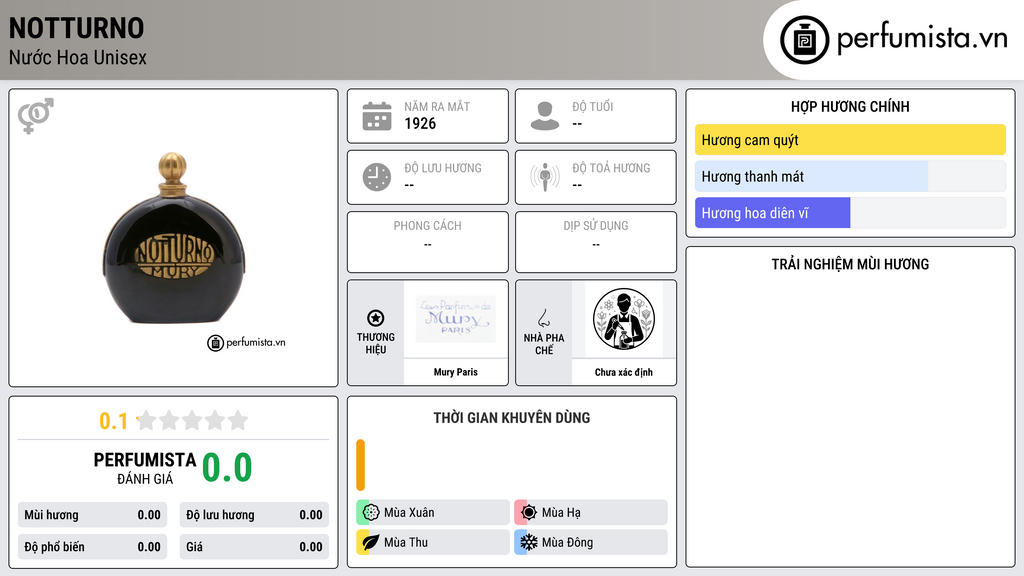Select the Mùa Thu season button
Image resolution: width=1024 pixels, height=576 pixels.
[433, 542]
